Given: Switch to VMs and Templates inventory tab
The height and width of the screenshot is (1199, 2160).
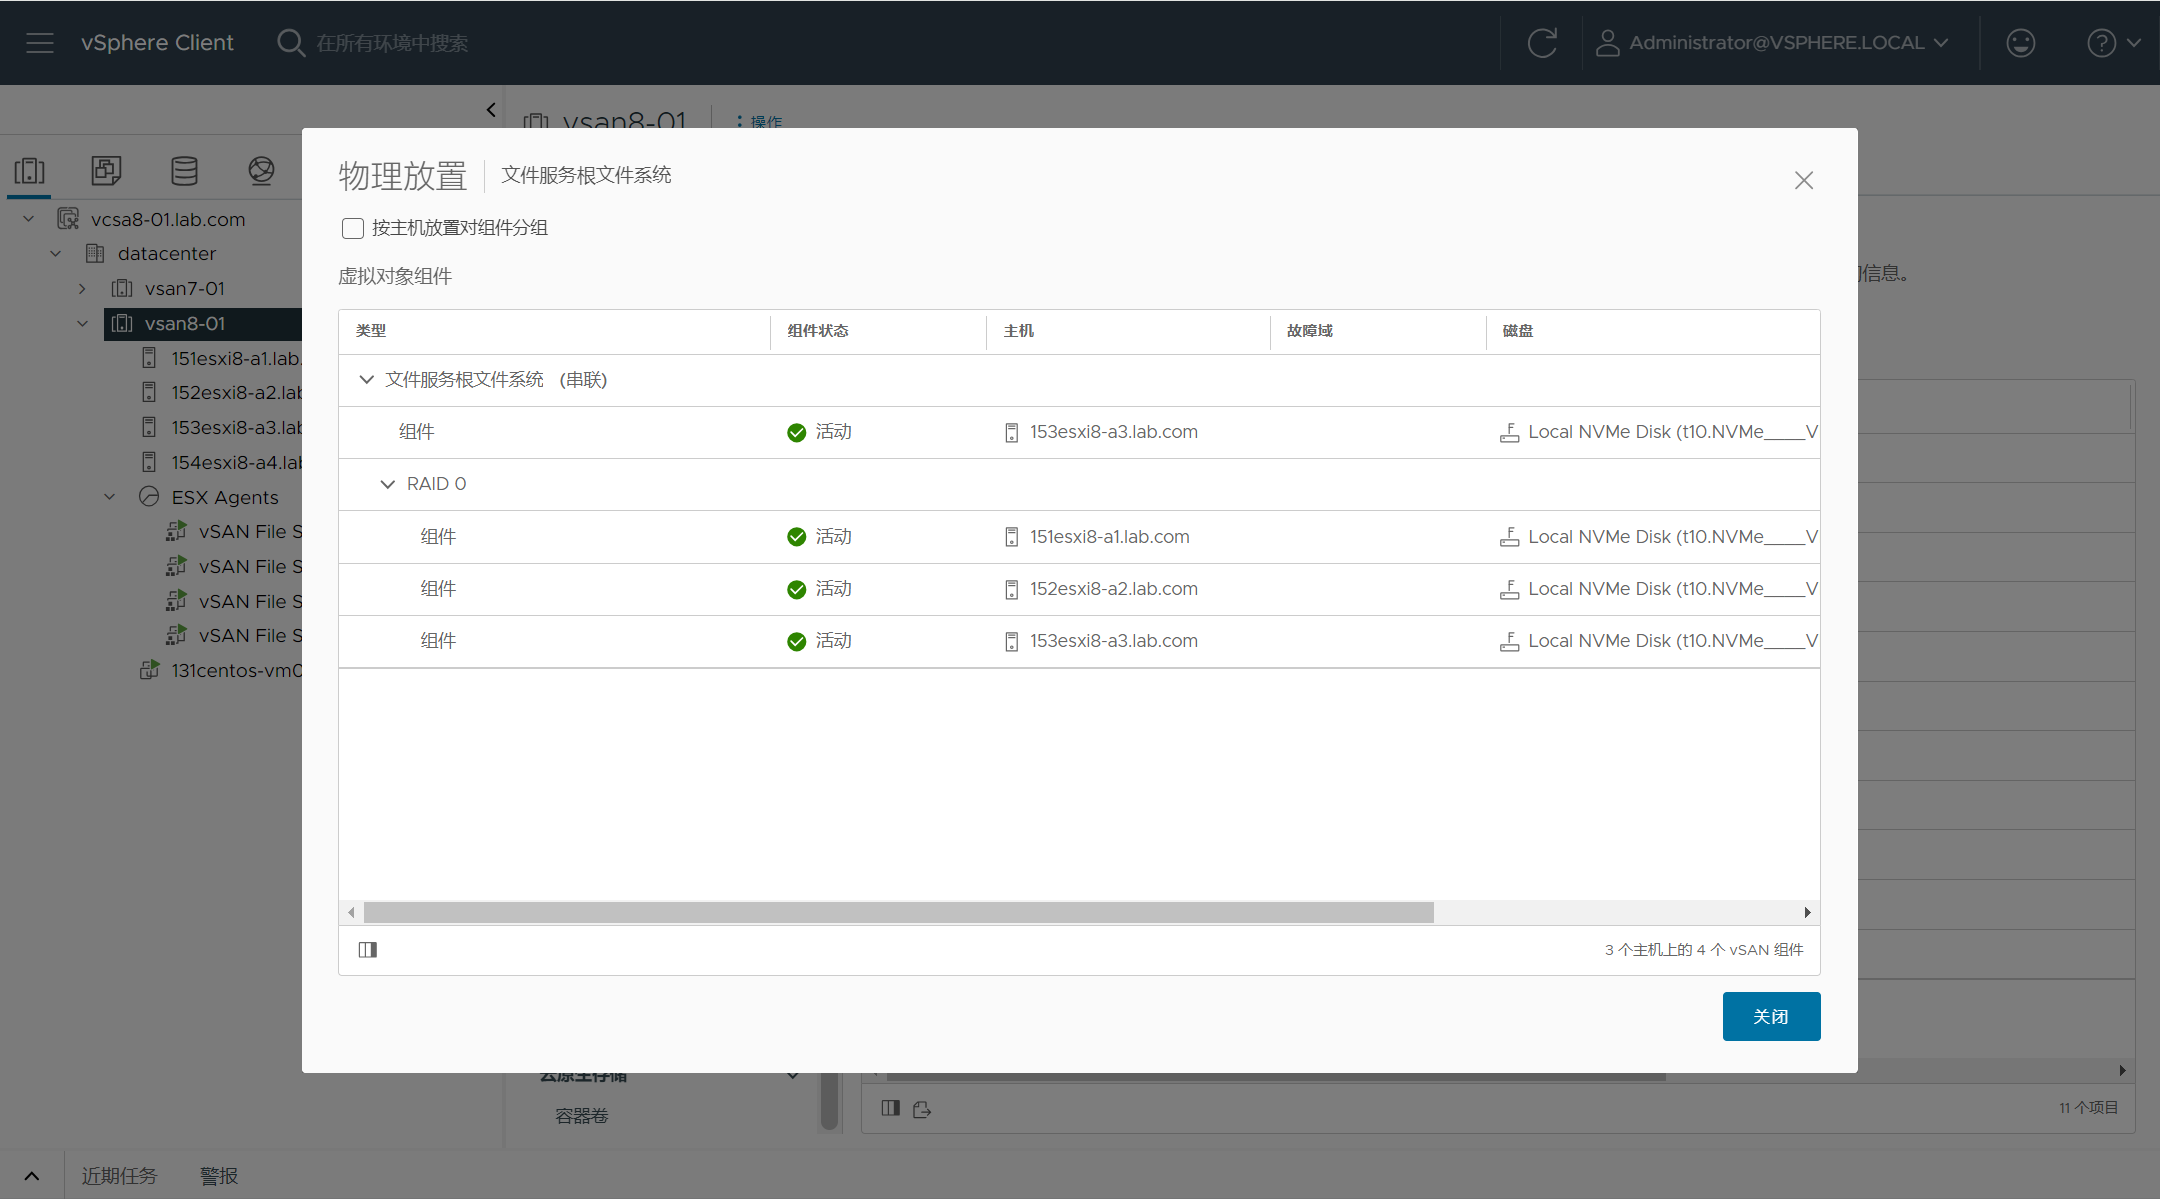Looking at the screenshot, I should coord(106,170).
